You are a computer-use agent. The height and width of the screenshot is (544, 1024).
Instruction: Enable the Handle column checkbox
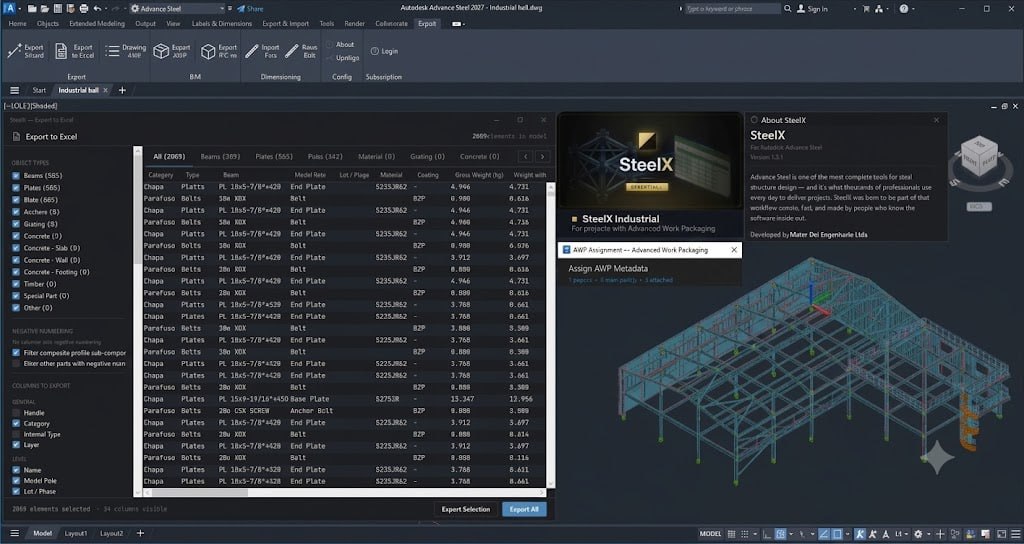coord(16,413)
